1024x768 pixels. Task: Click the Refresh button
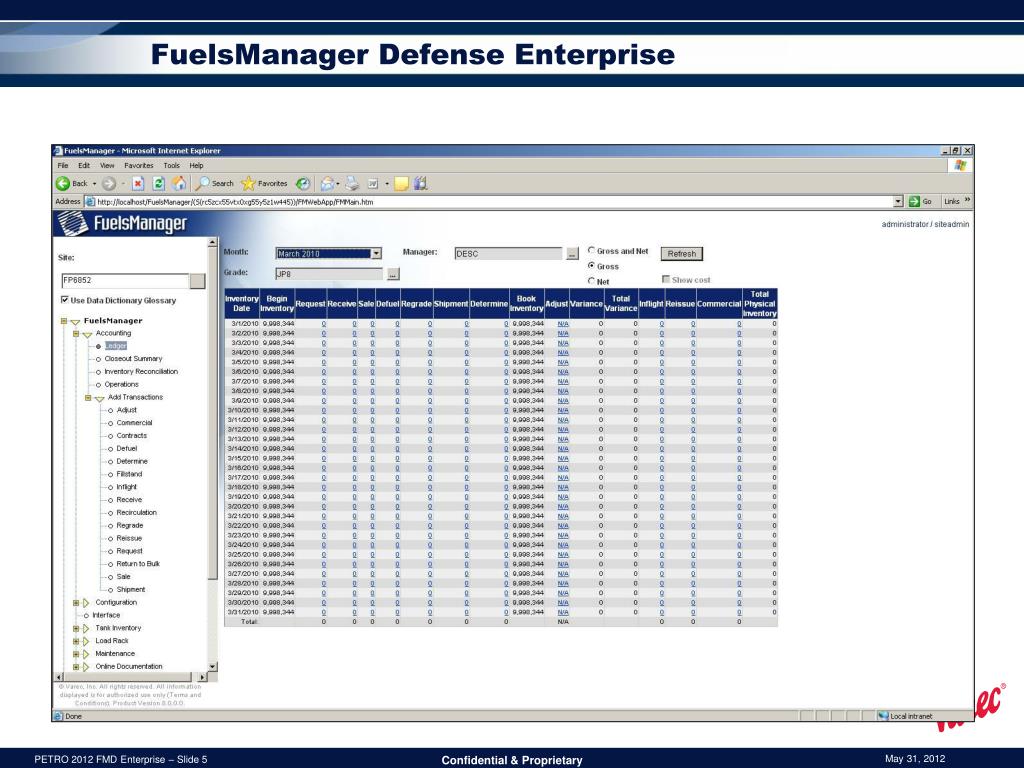pos(682,253)
